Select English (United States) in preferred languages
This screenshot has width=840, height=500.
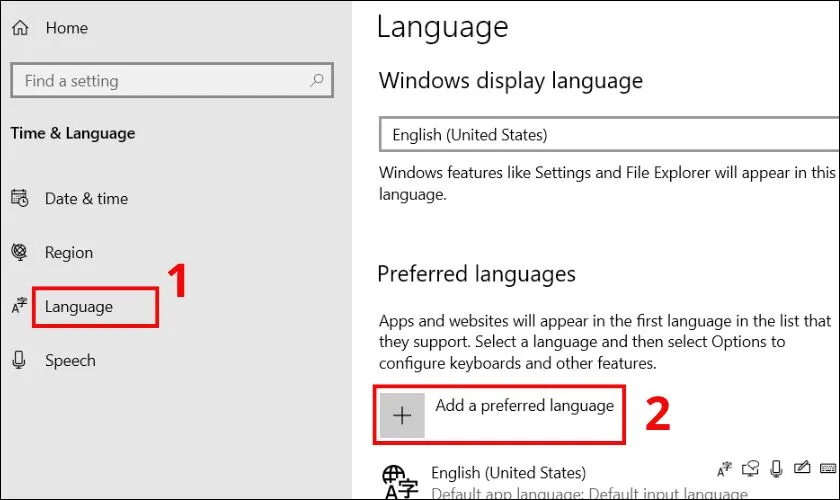(508, 472)
